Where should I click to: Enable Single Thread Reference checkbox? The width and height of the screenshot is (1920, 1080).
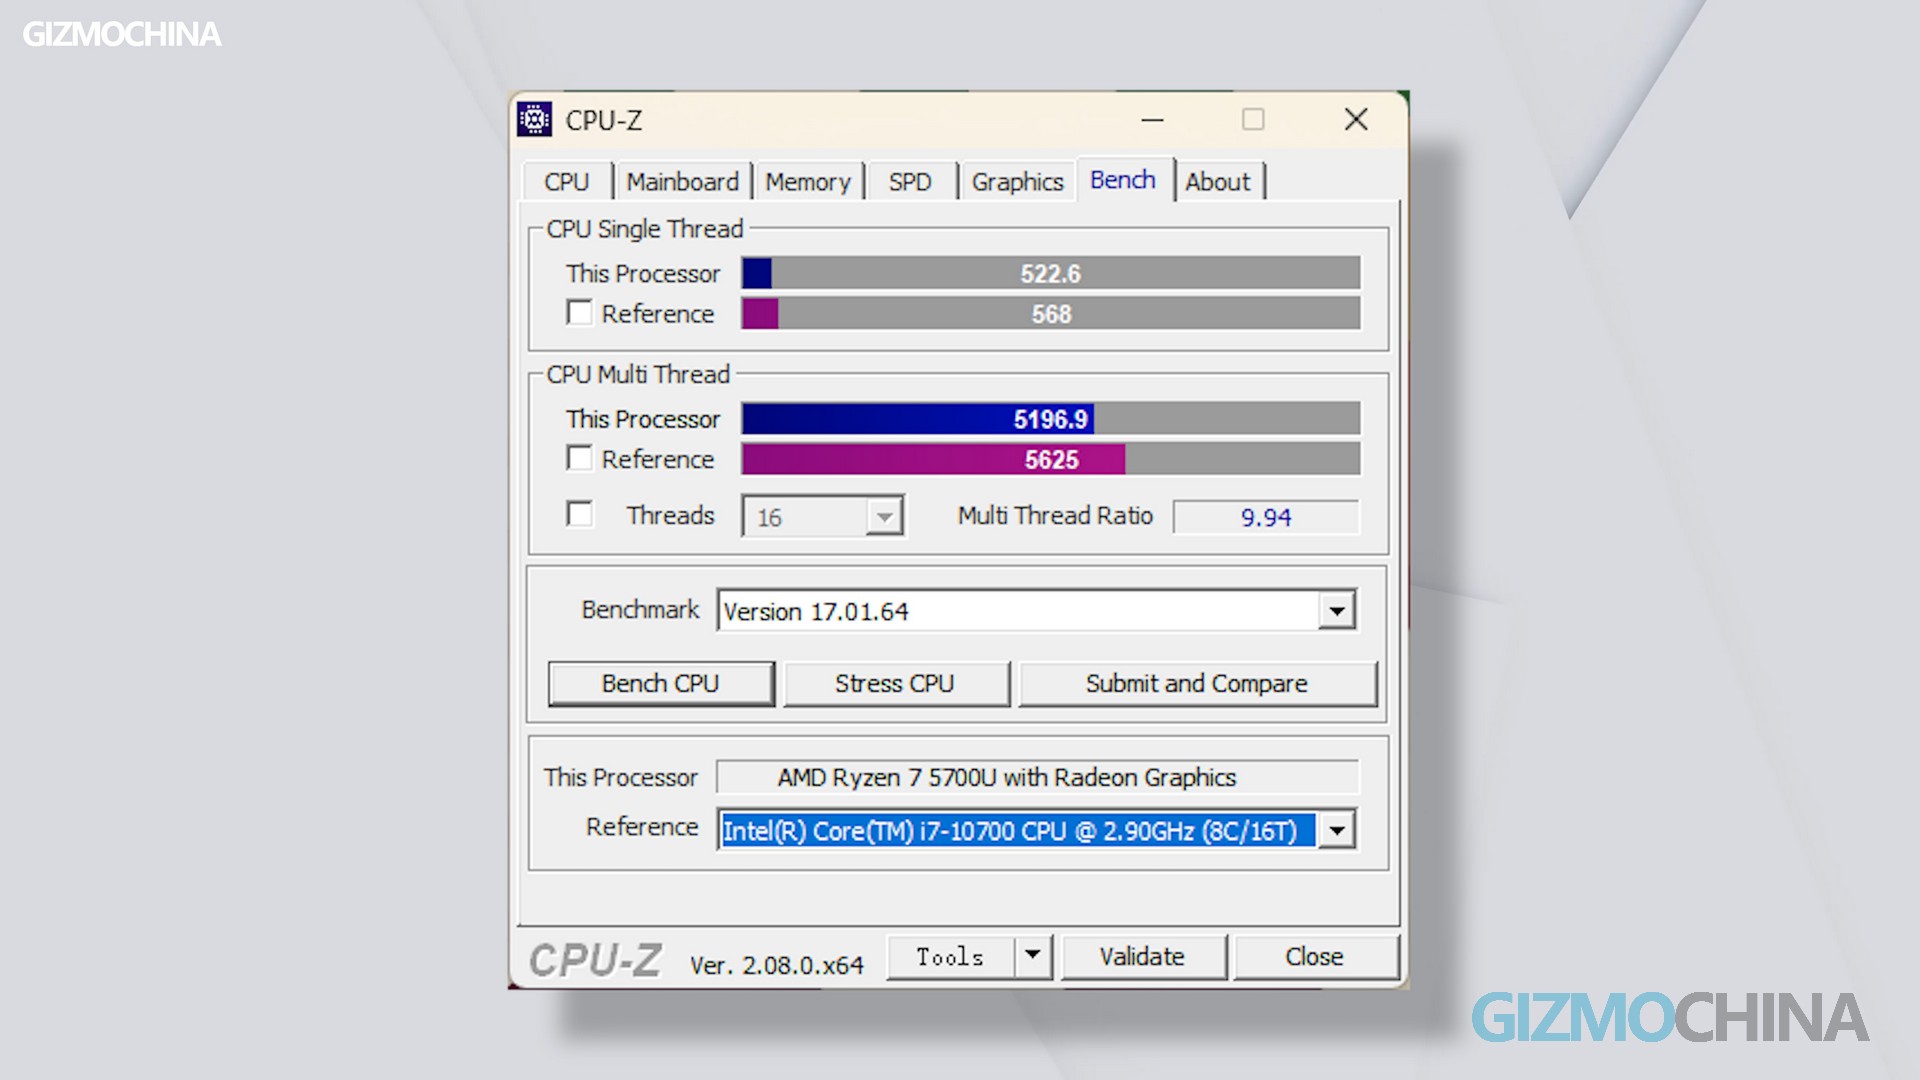coord(579,312)
